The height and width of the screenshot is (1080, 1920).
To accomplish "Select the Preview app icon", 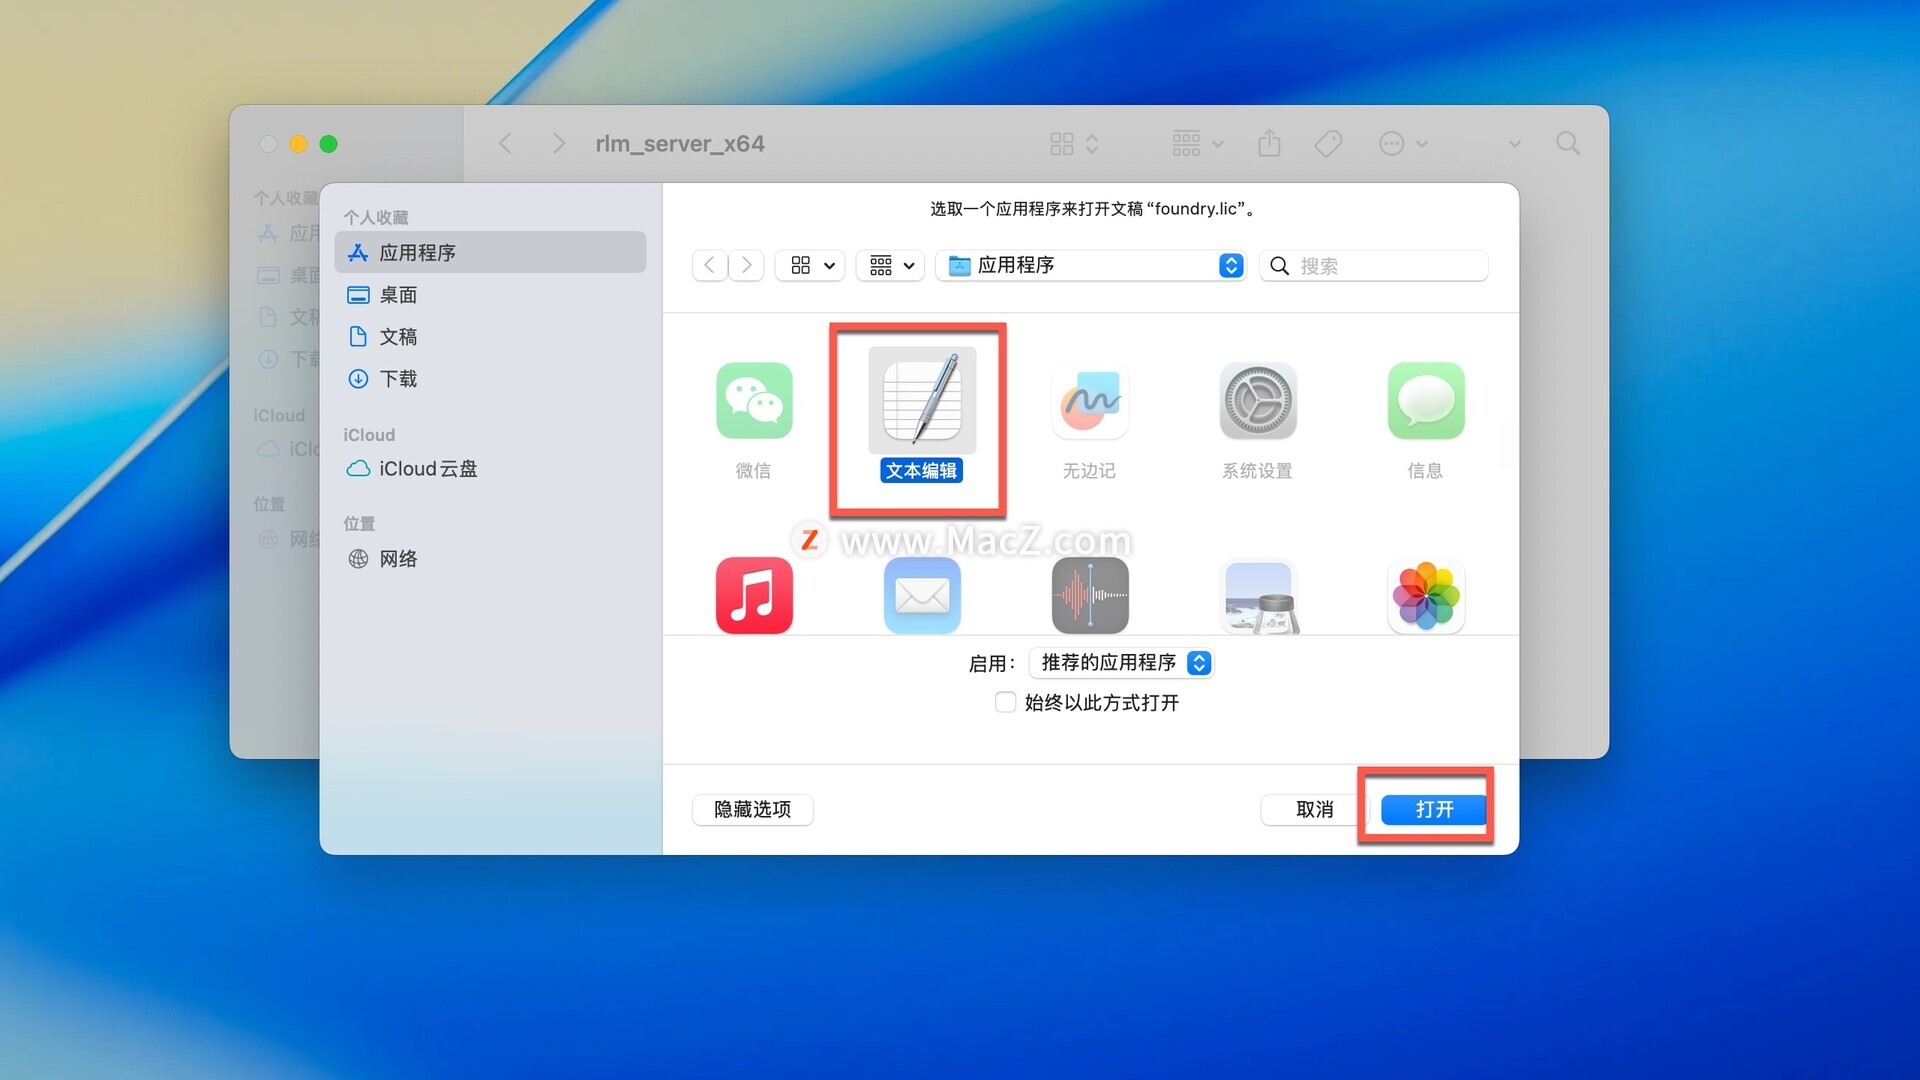I will (1258, 596).
